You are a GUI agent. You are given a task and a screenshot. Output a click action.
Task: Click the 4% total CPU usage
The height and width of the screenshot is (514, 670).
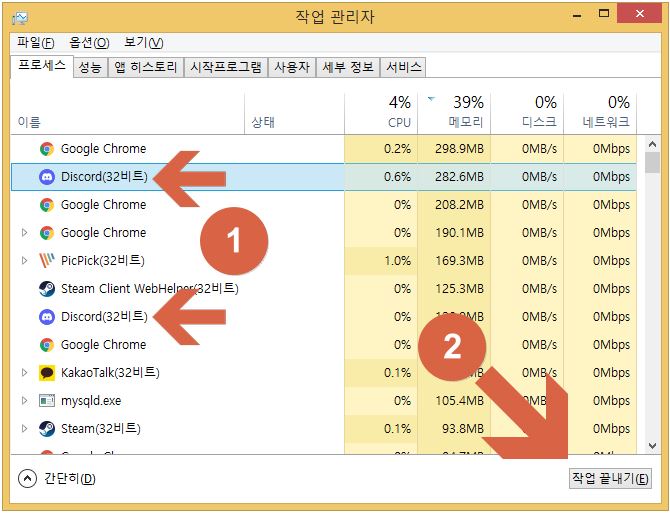400,103
